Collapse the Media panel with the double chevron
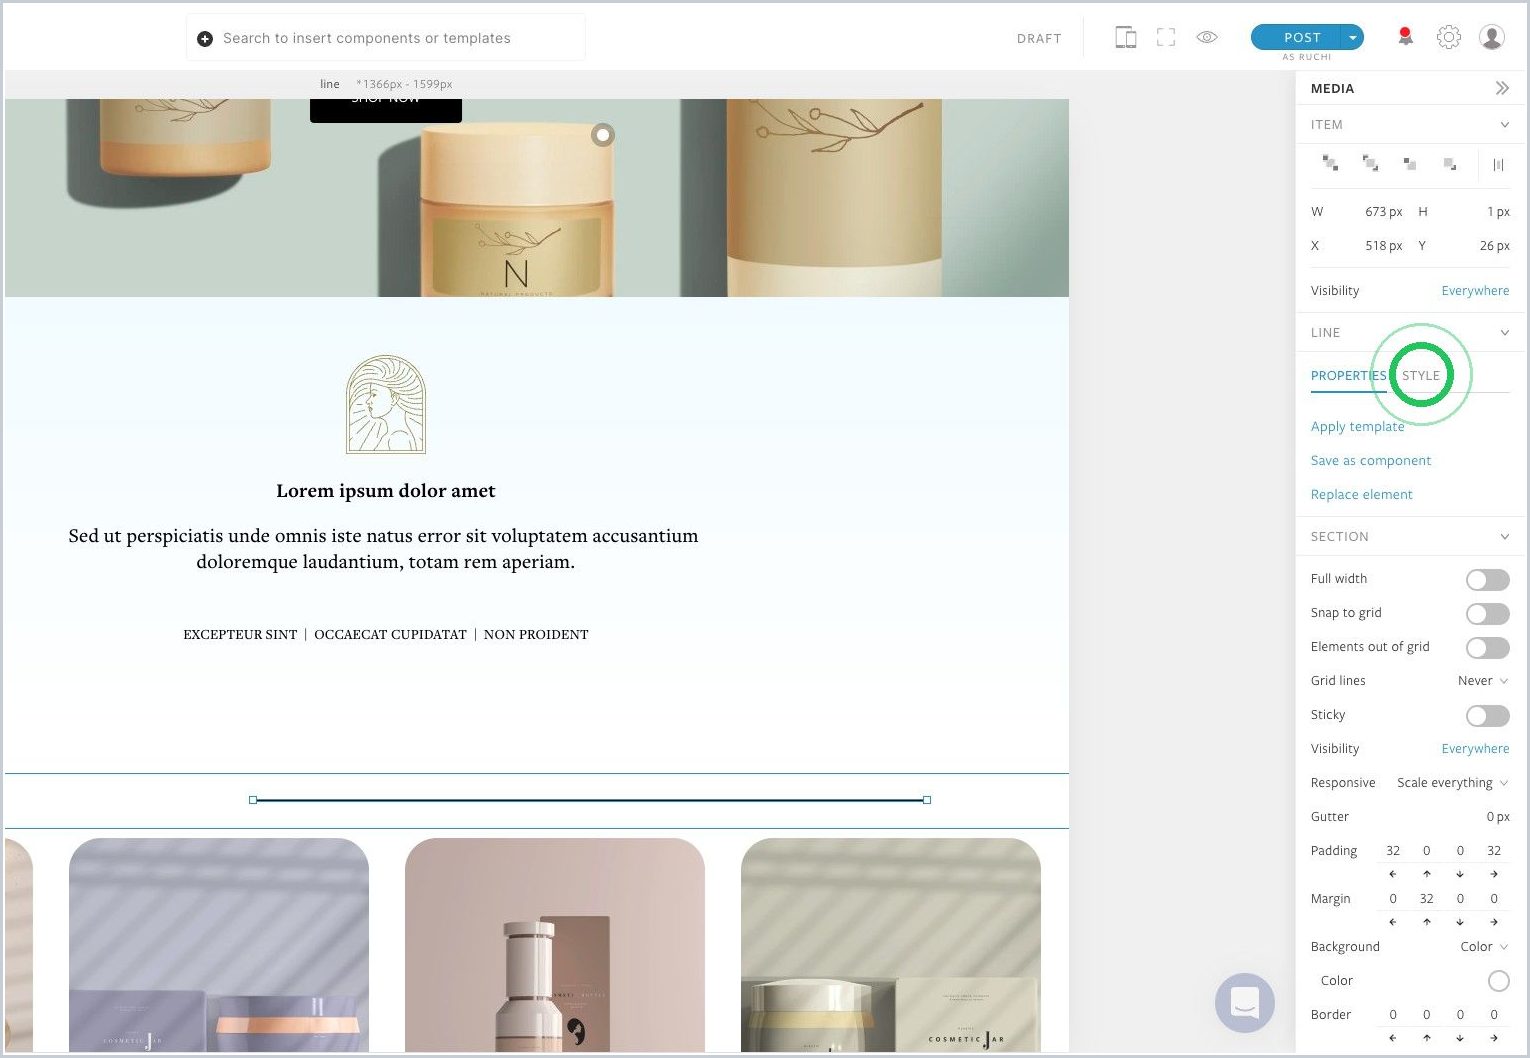The height and width of the screenshot is (1058, 1530). pos(1502,88)
